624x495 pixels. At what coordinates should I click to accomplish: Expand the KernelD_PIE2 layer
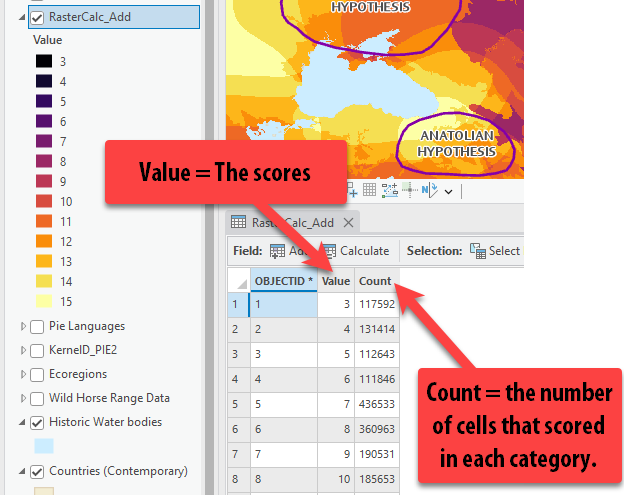pos(24,350)
